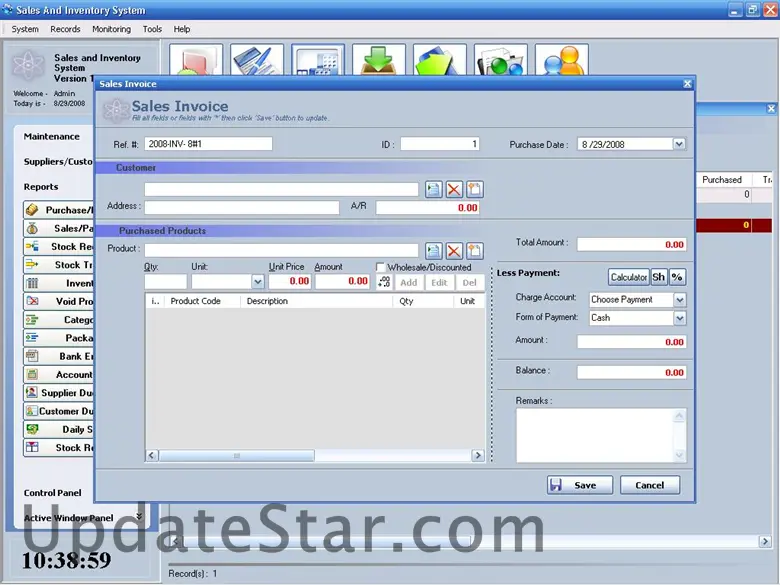Open the Sales/Payment report in sidebar

click(x=59, y=228)
